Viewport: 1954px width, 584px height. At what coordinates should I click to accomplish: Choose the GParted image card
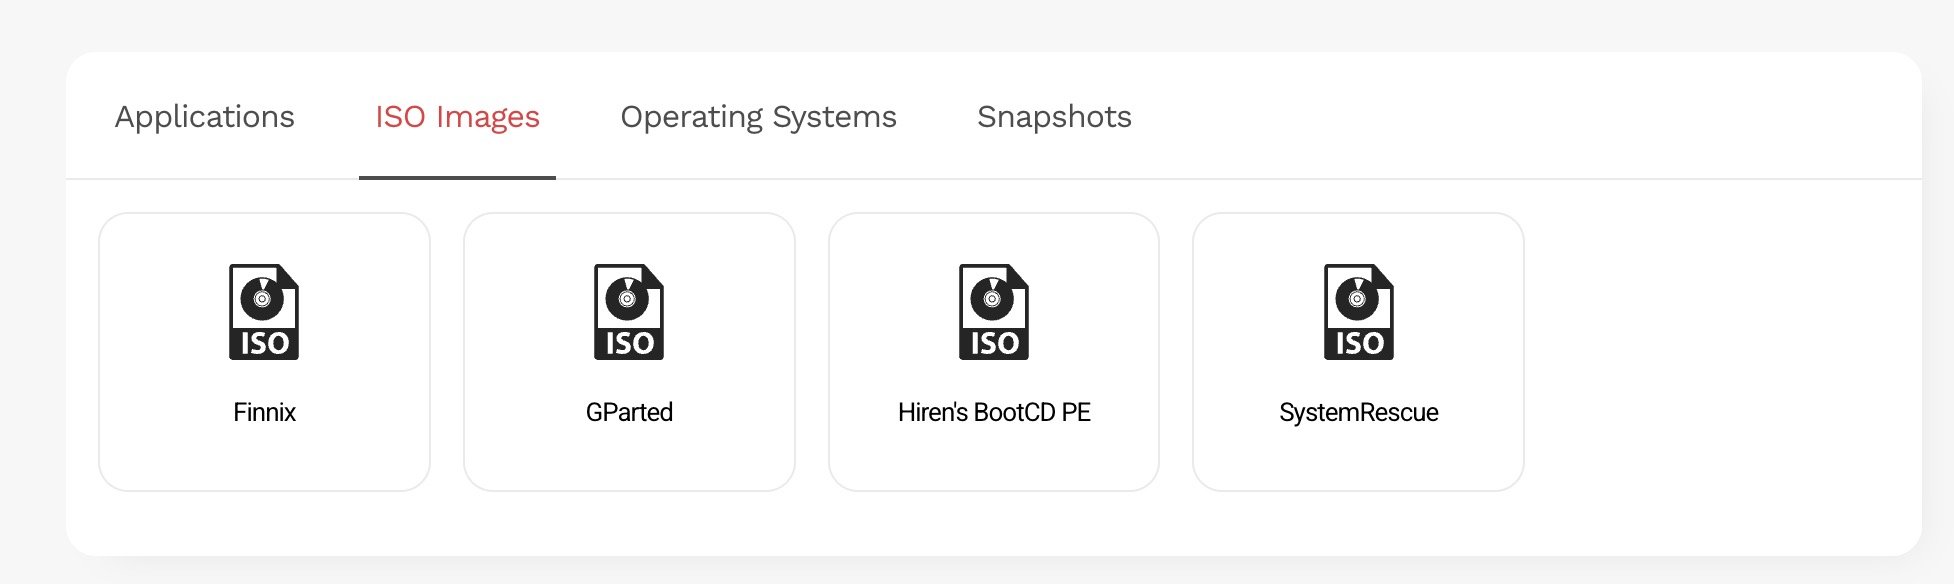[629, 460]
